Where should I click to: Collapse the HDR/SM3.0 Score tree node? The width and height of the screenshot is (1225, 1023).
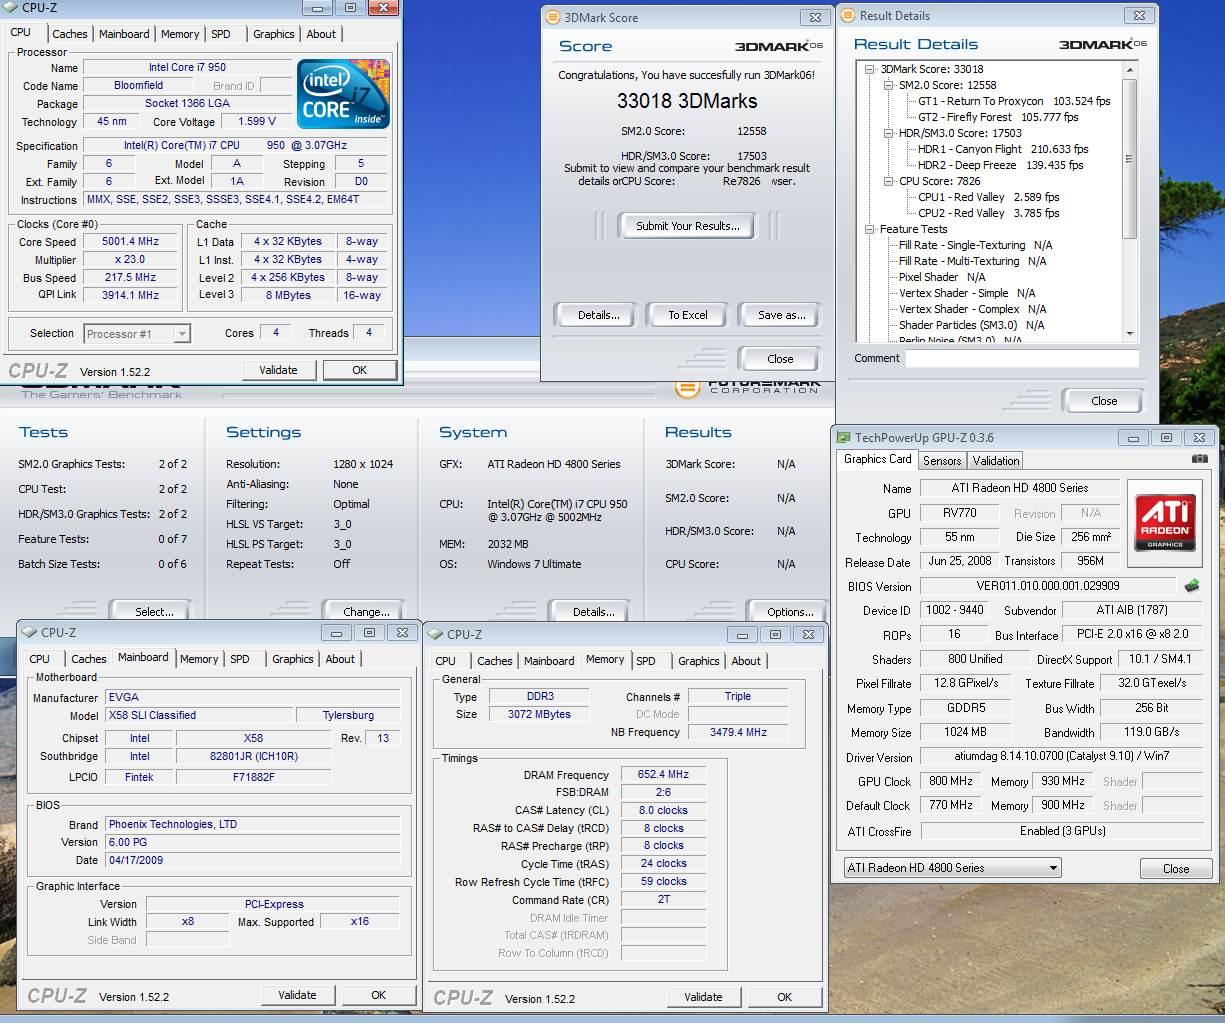point(888,133)
